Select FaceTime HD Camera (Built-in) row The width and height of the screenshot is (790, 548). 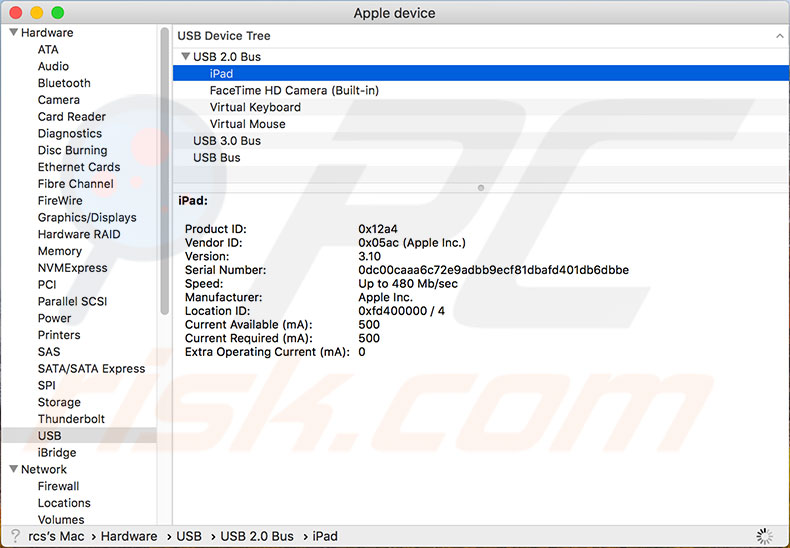click(481, 90)
